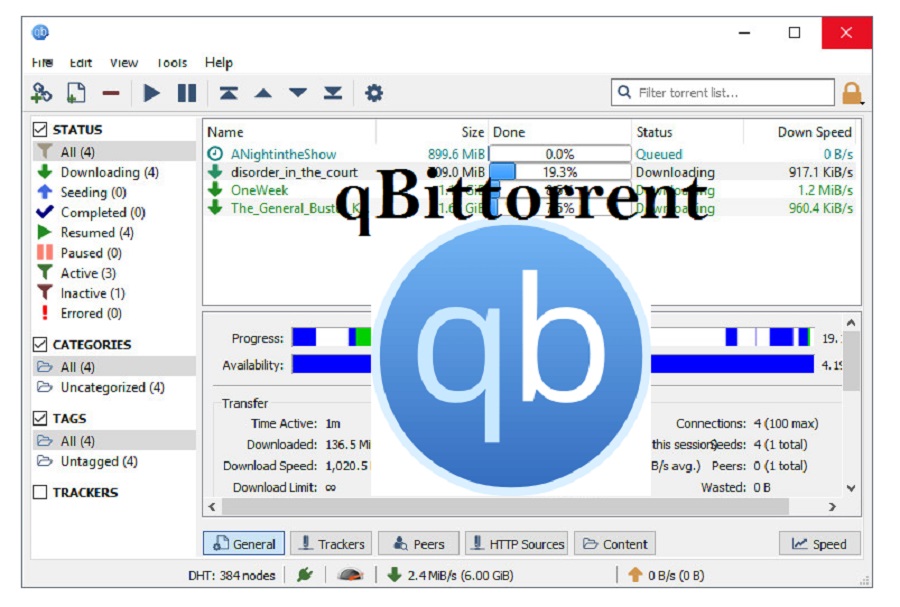Screen dimensions: 900x607
Task: Resume torrents with the play icon
Action: tap(152, 92)
